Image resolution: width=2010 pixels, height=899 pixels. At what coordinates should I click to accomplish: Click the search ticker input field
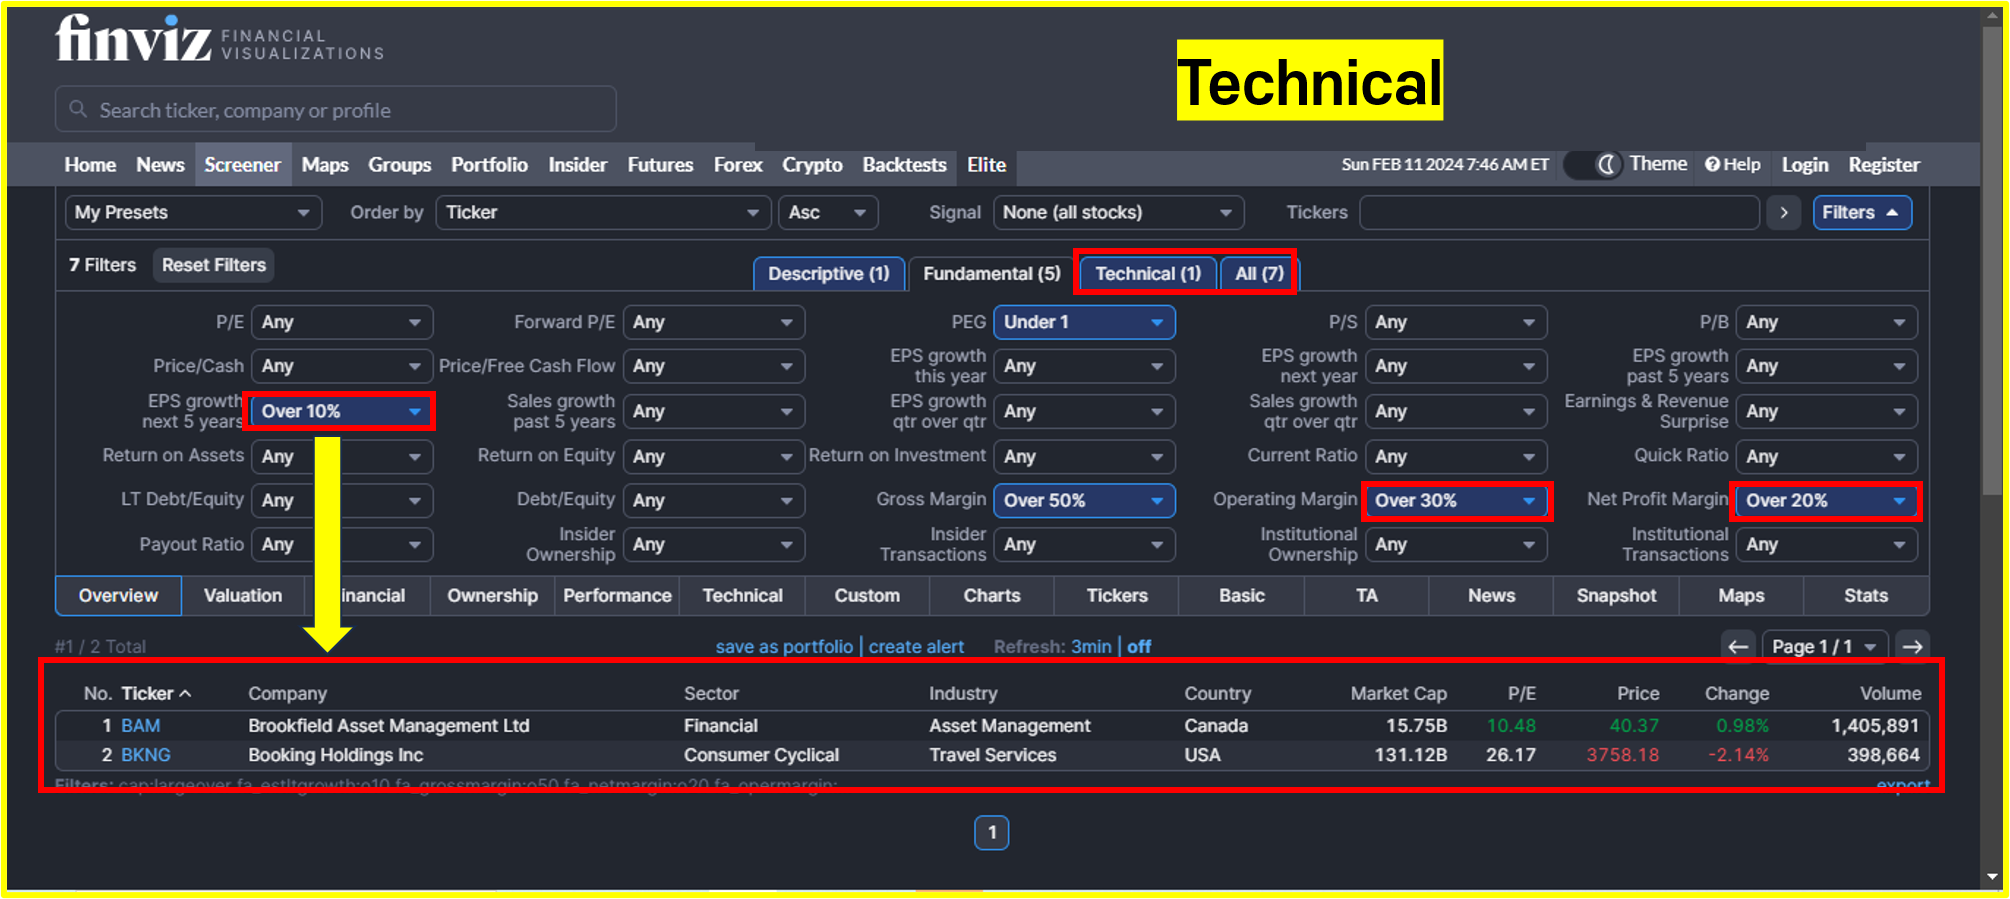pos(336,109)
